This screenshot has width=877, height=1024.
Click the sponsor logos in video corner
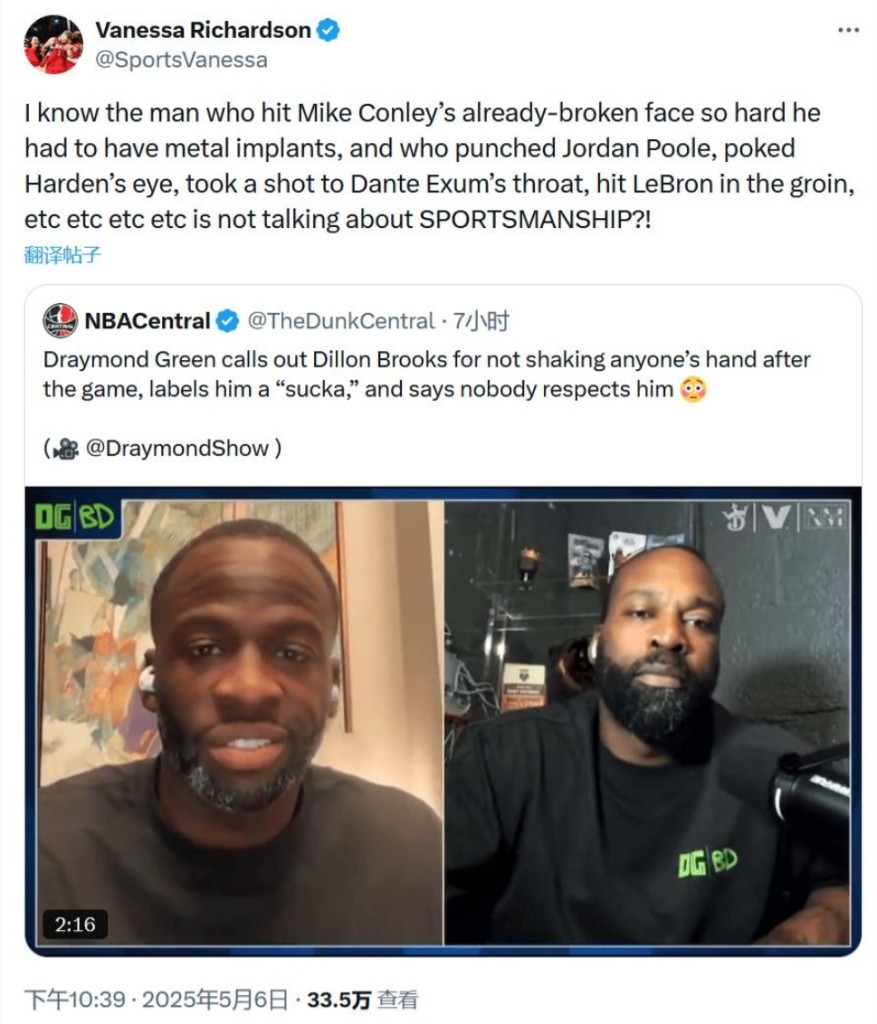pyautogui.click(x=784, y=518)
